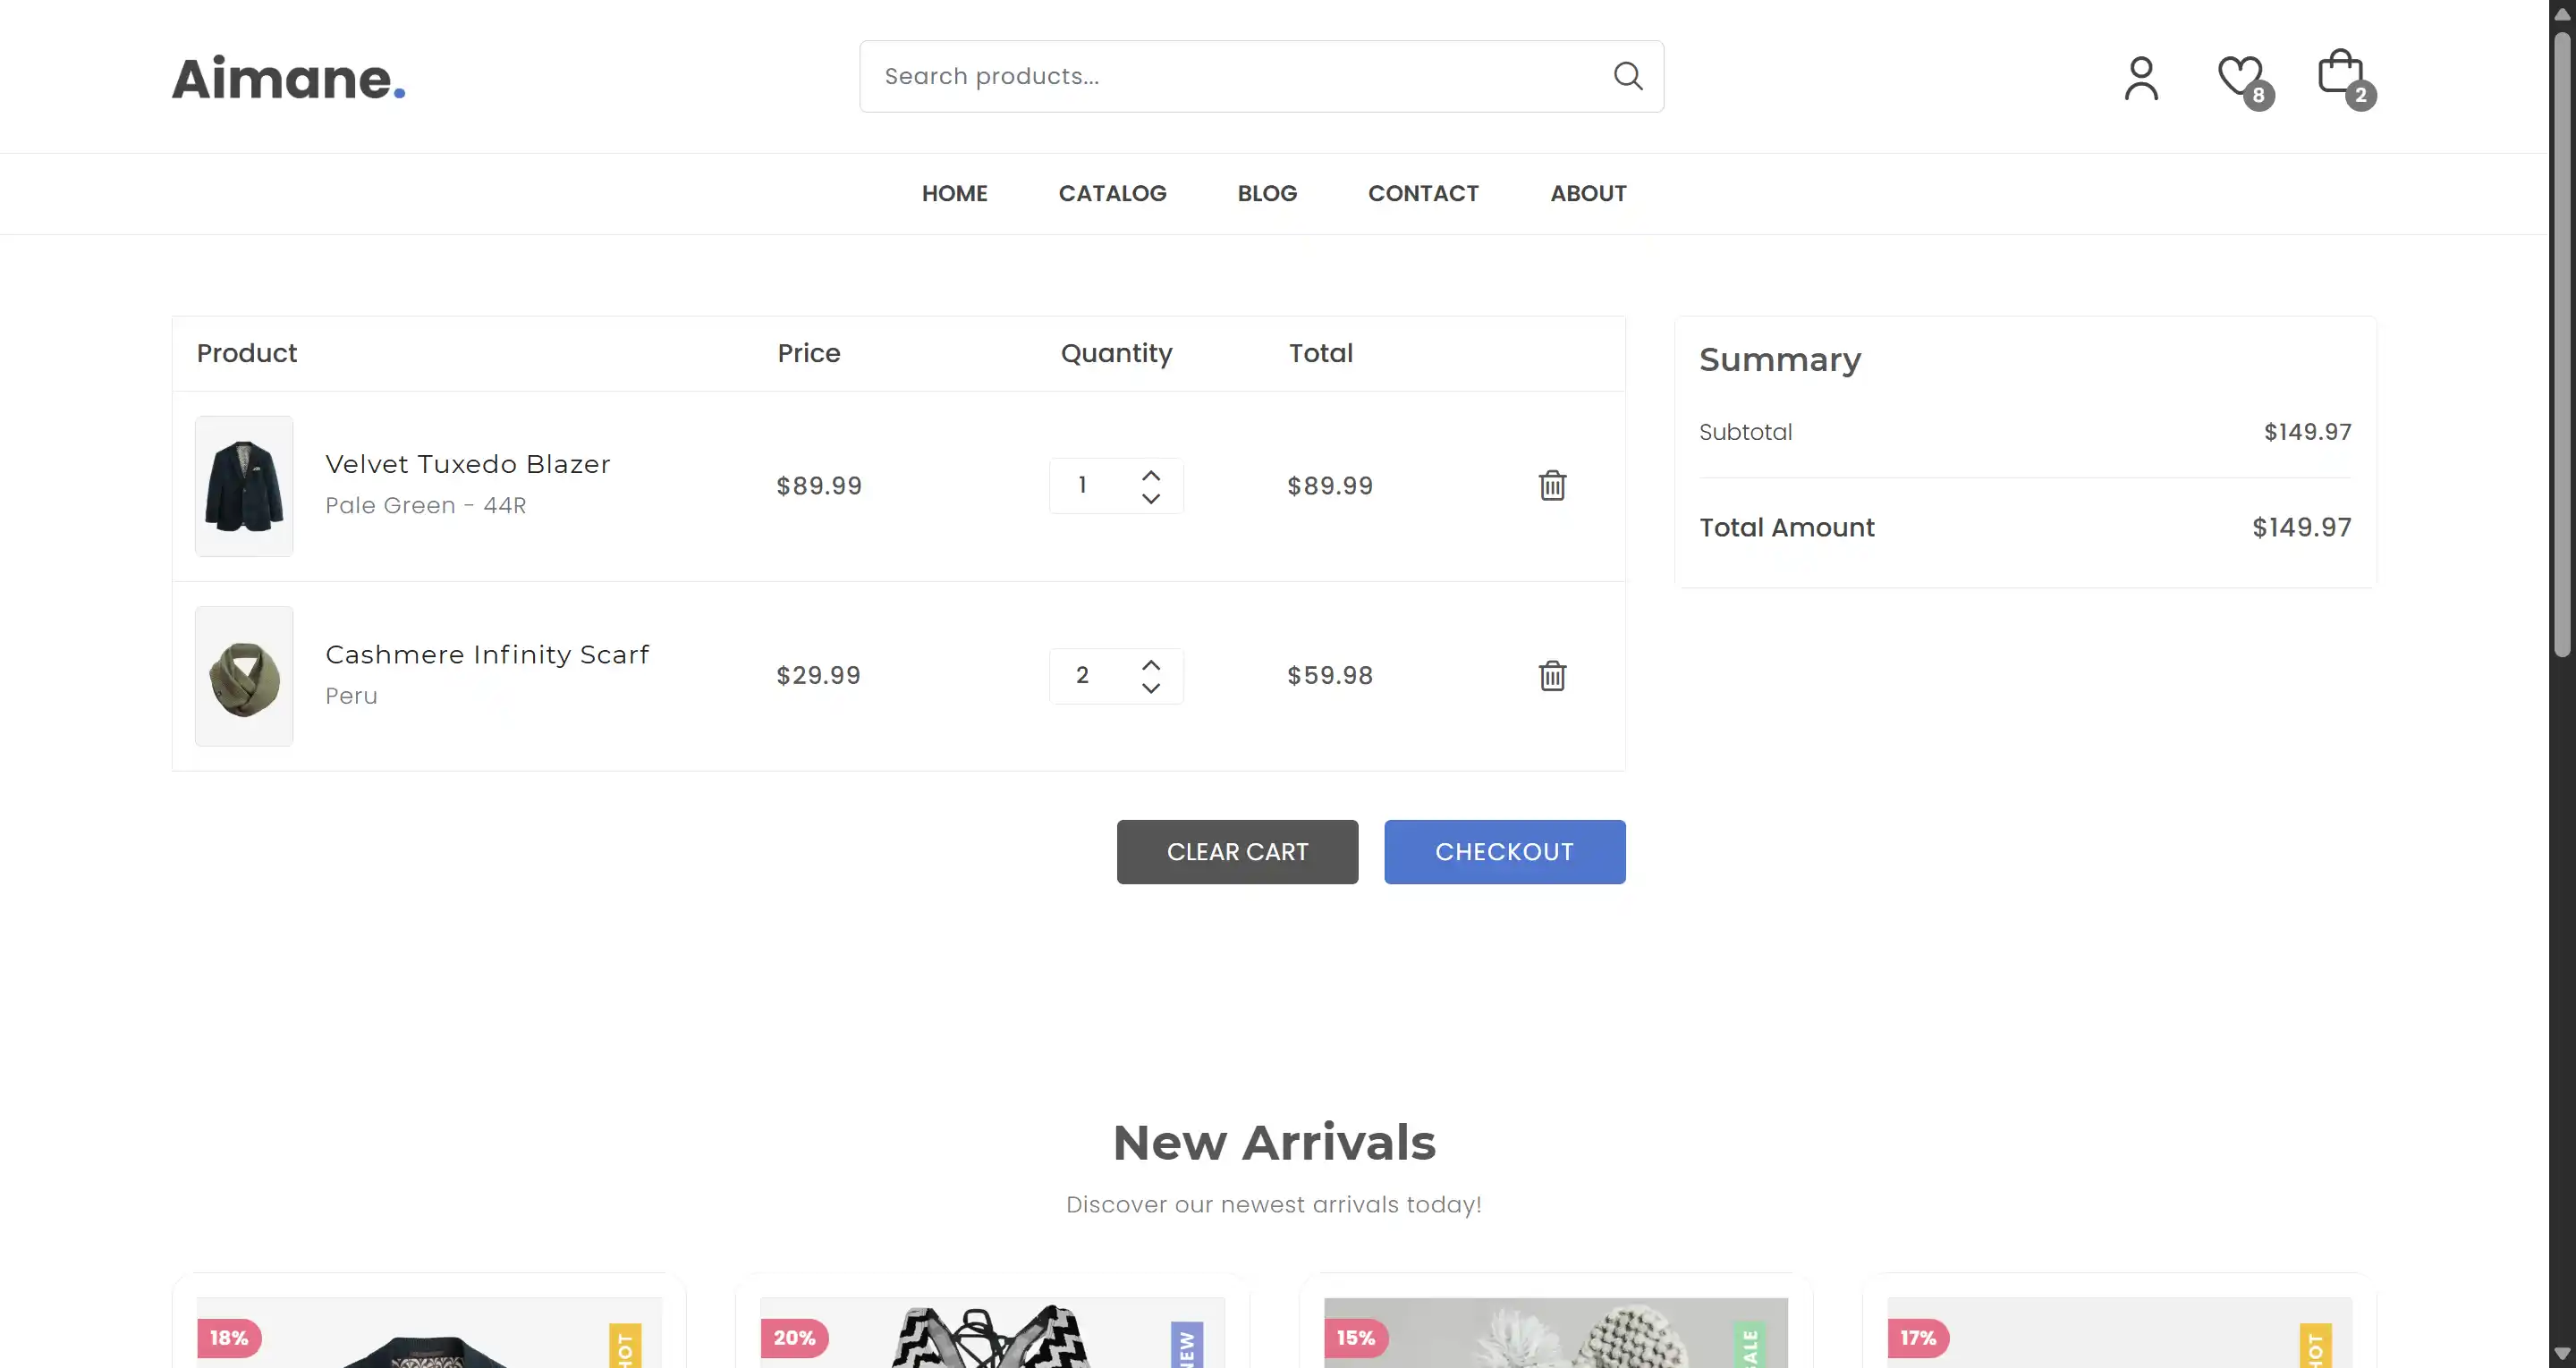Remove Cashmere Infinity Scarf with trash icon

tap(1552, 676)
